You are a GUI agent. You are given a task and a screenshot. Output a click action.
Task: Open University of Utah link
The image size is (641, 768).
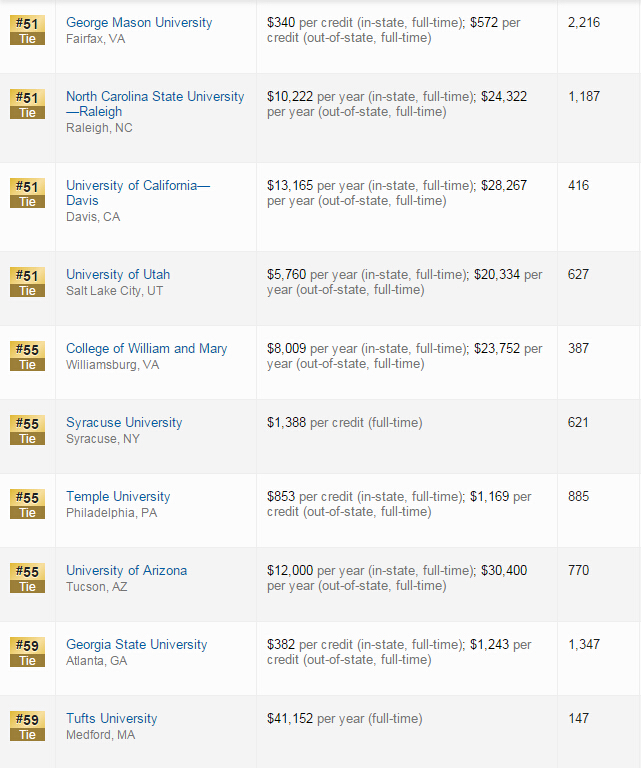click(118, 274)
